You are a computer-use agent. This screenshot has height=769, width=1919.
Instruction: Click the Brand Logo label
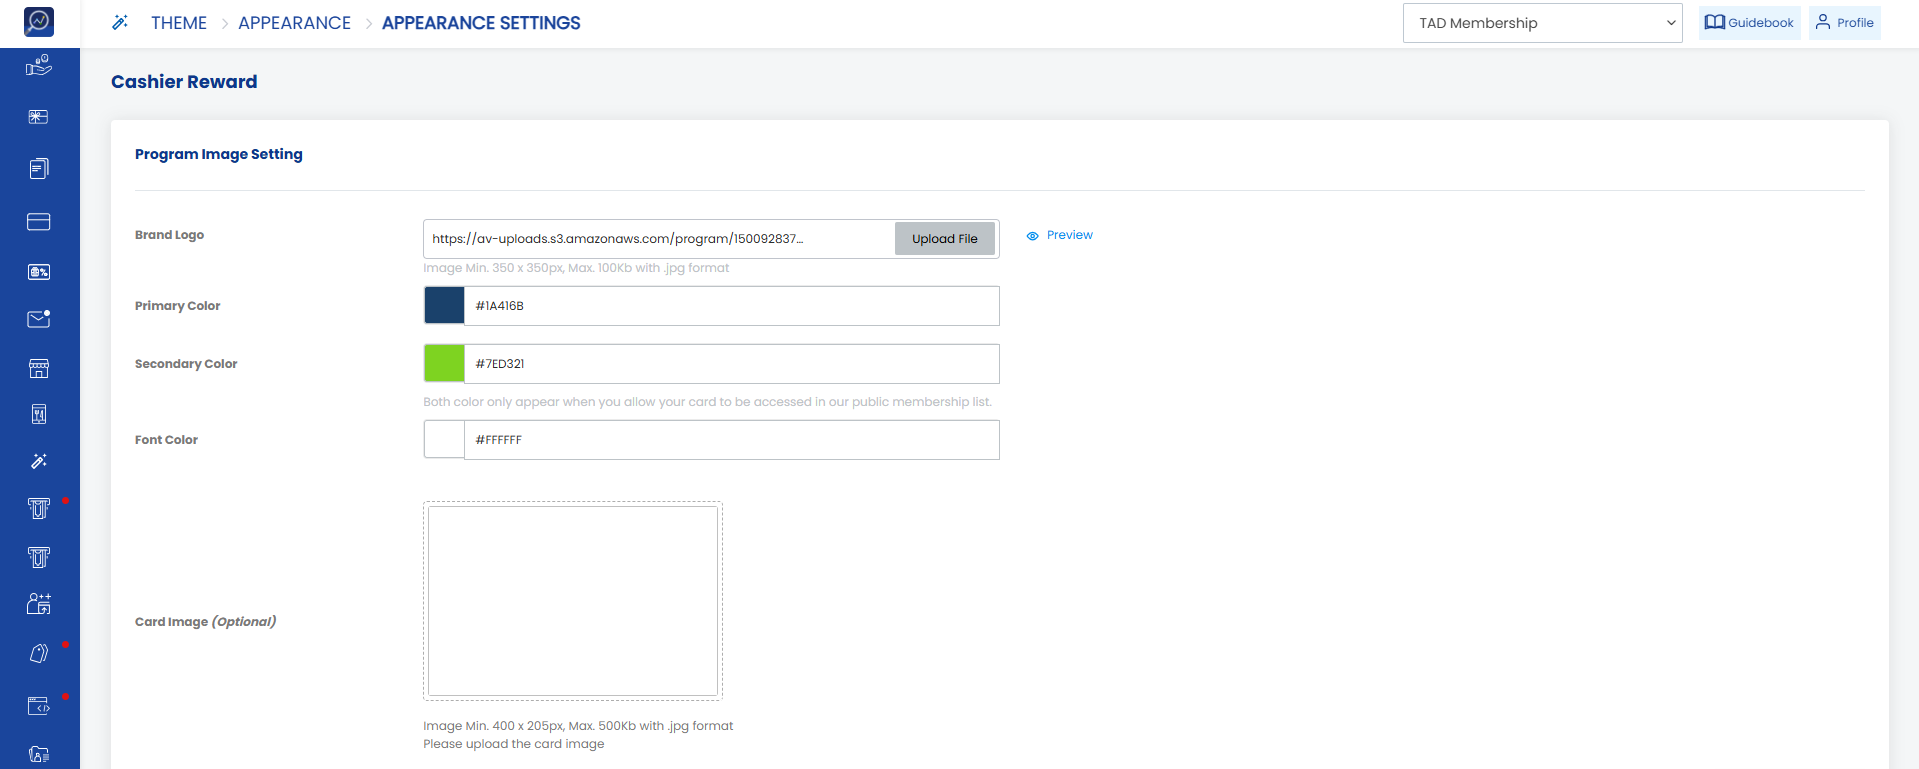(170, 235)
